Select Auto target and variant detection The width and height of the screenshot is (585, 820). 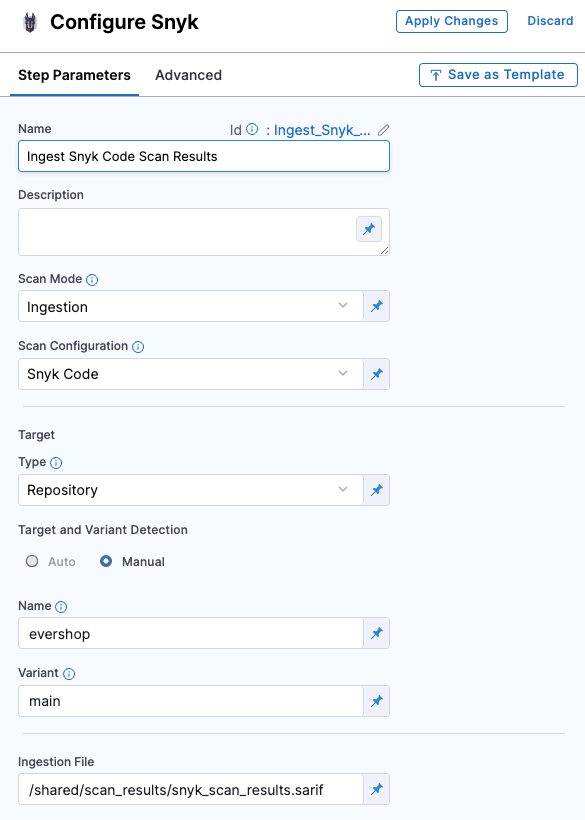pyautogui.click(x=32, y=561)
